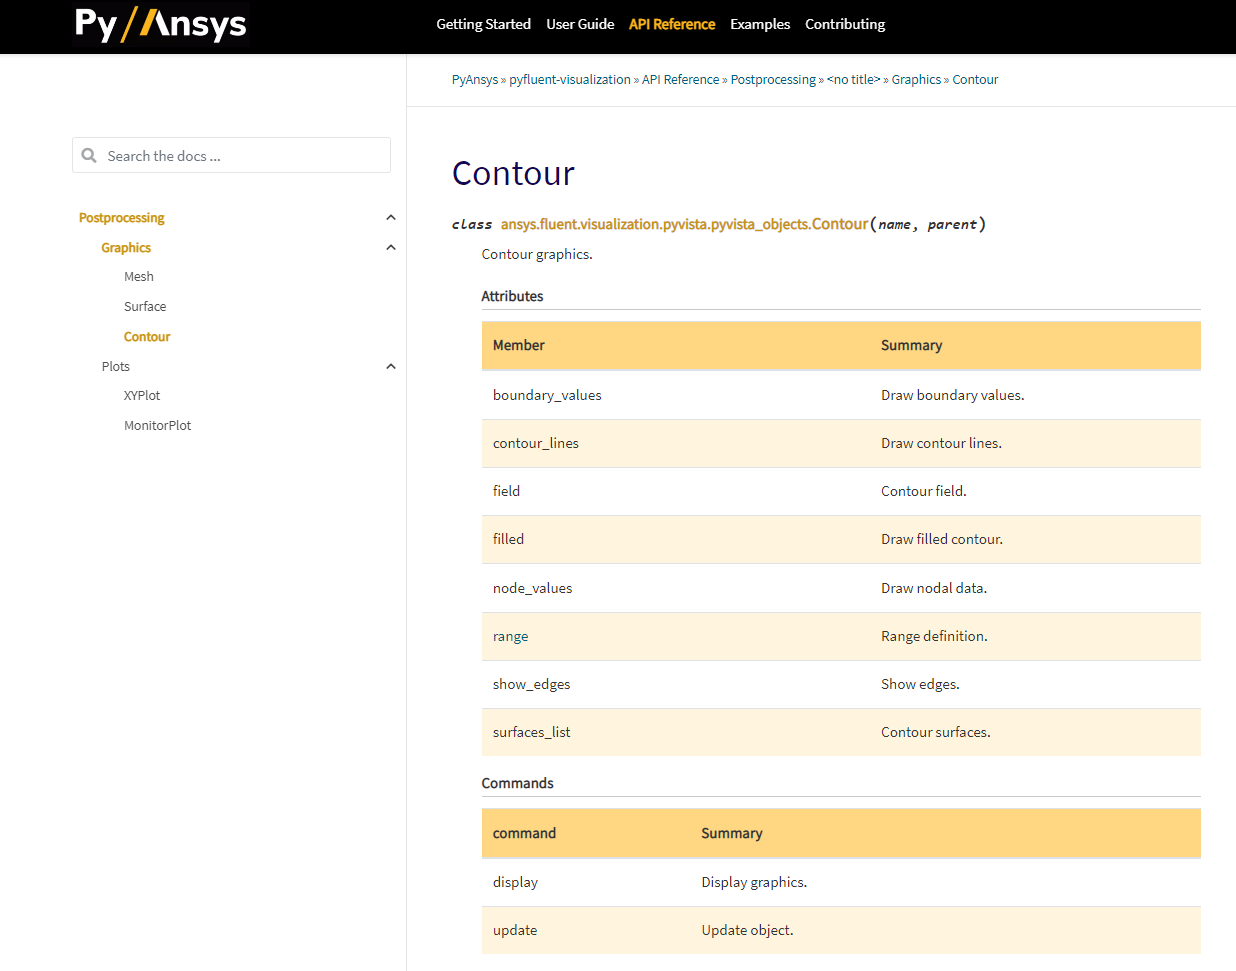
Task: Click 'Contour graphics.' description text
Action: pyautogui.click(x=537, y=255)
